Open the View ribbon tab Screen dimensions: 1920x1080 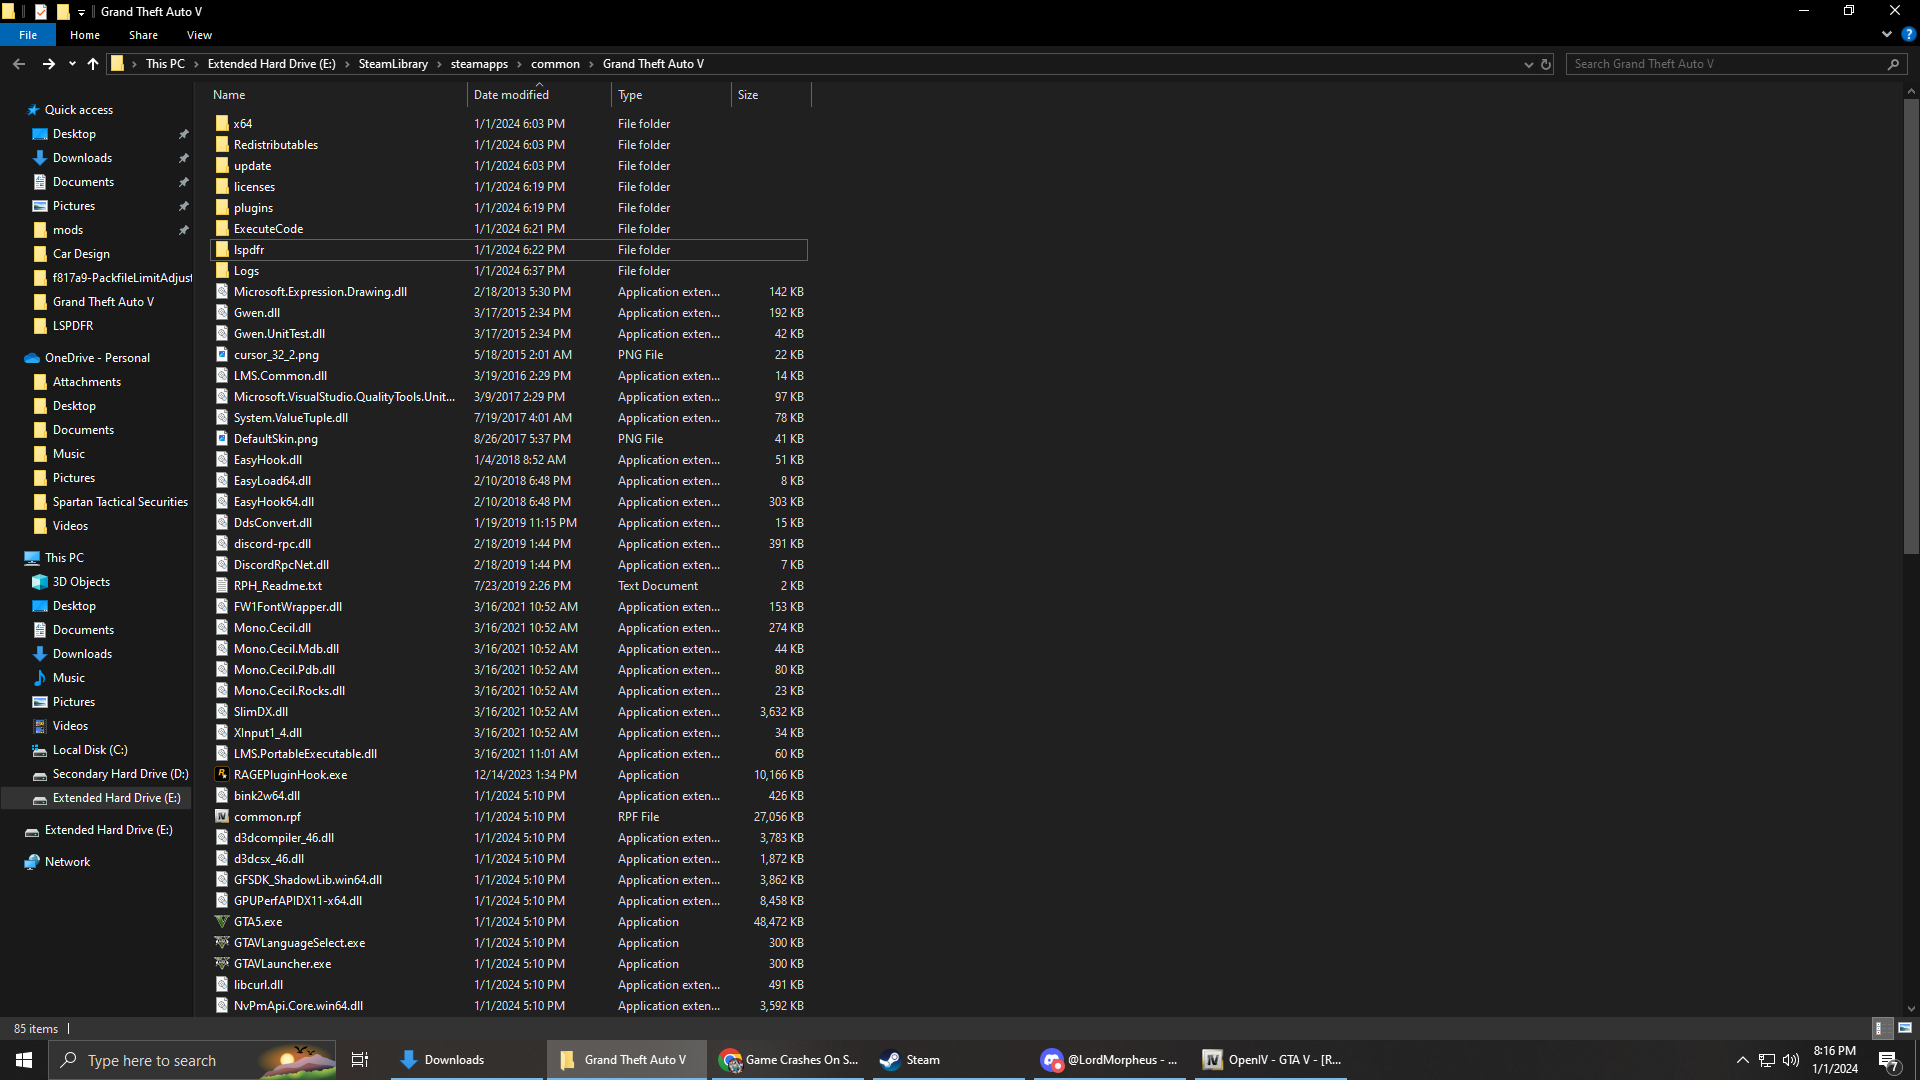tap(199, 35)
